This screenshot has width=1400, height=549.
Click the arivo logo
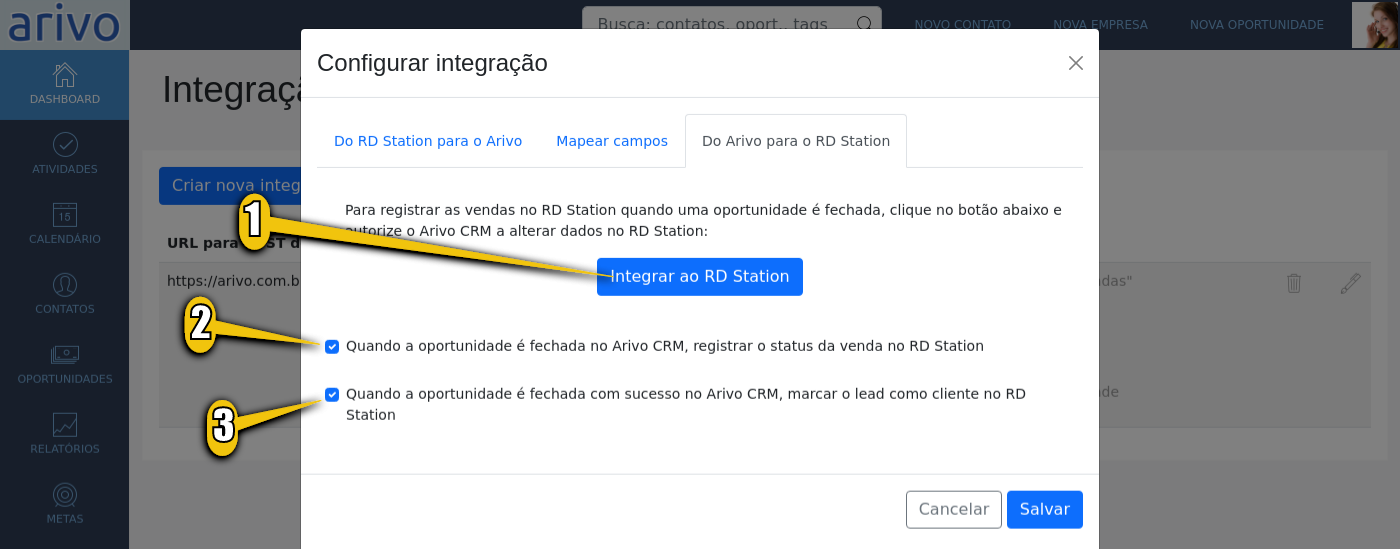pos(64,25)
